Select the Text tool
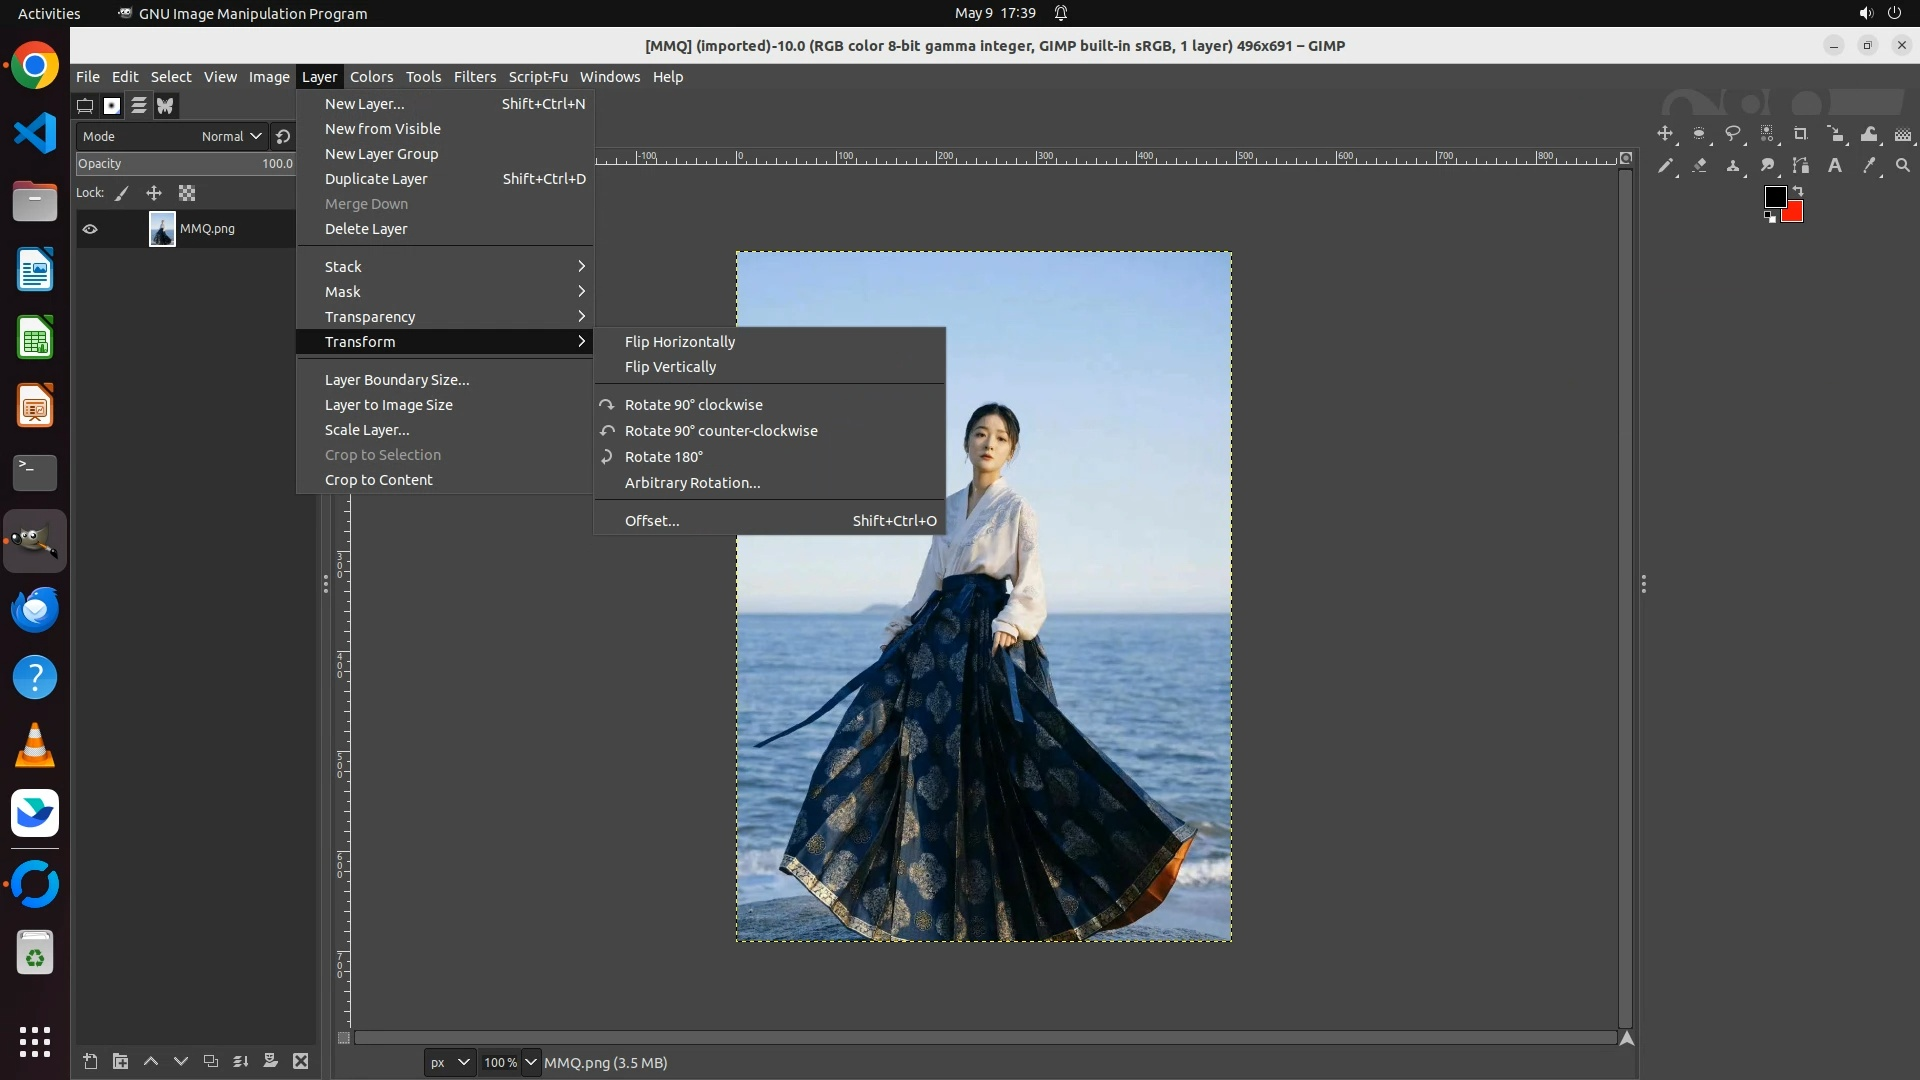This screenshot has width=1920, height=1080. point(1835,166)
